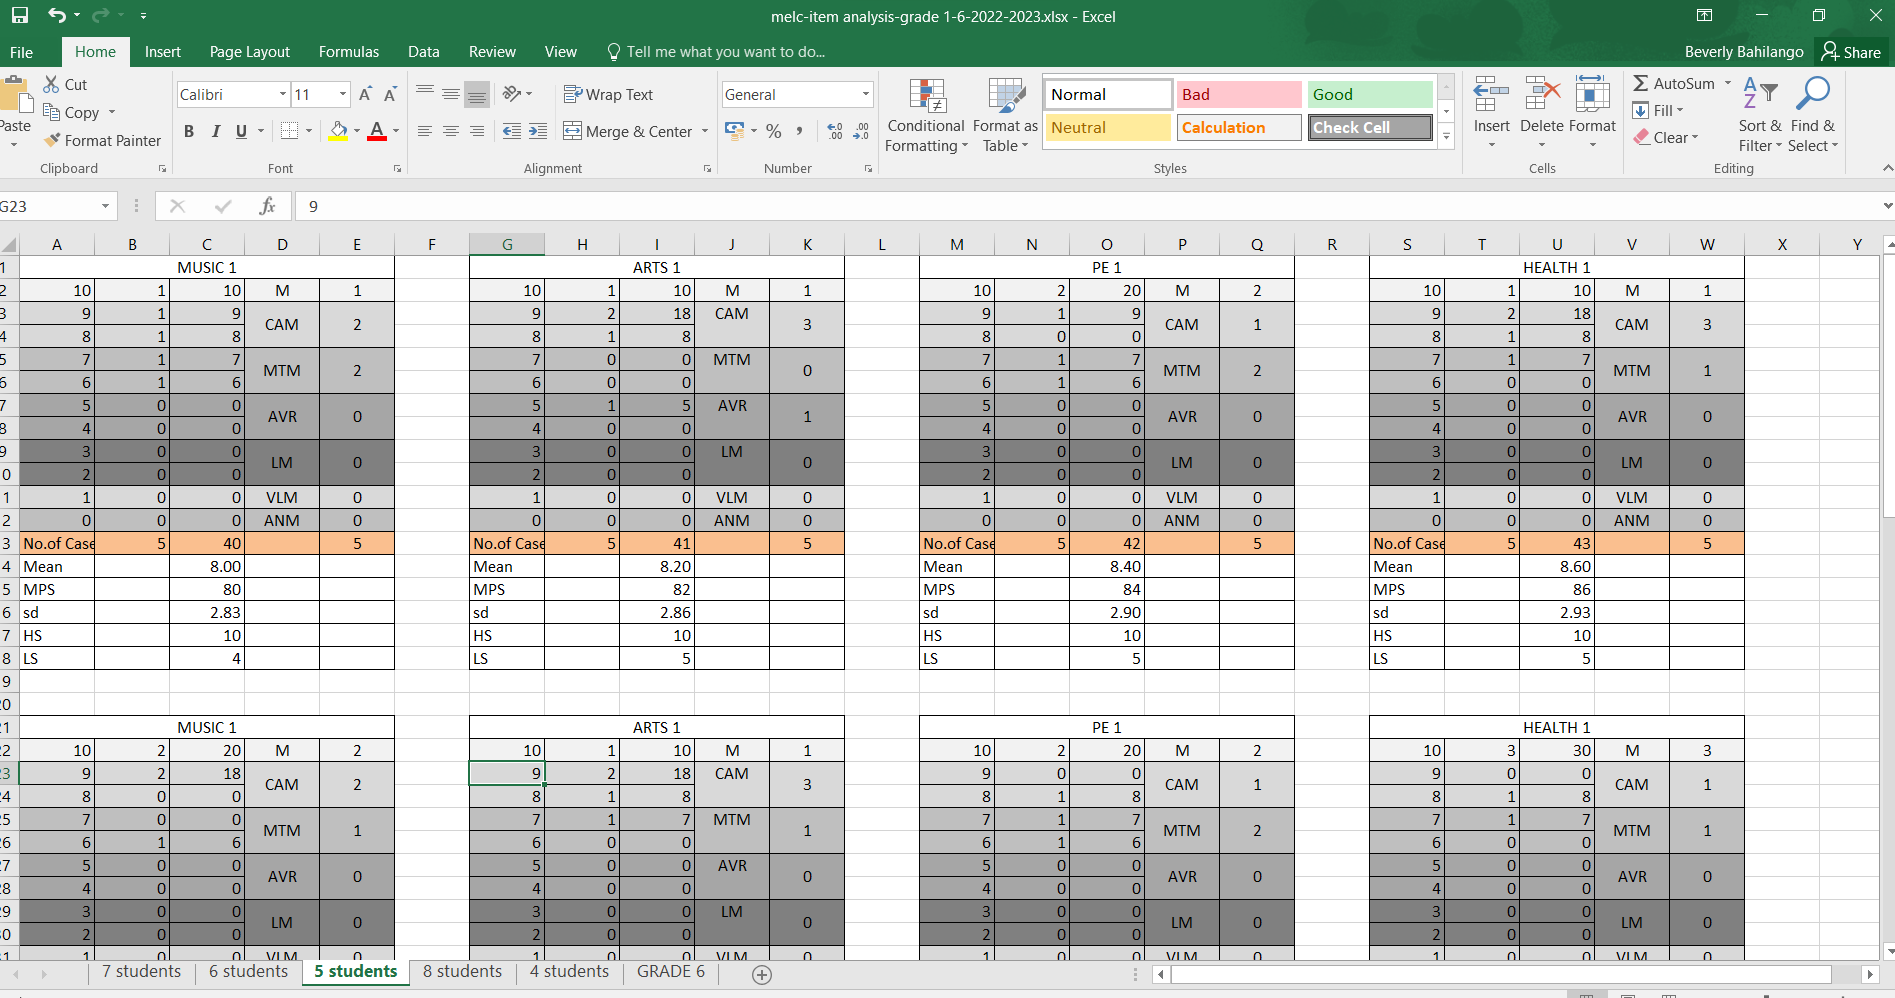Click the Copy icon
The image size is (1895, 998).
51,112
